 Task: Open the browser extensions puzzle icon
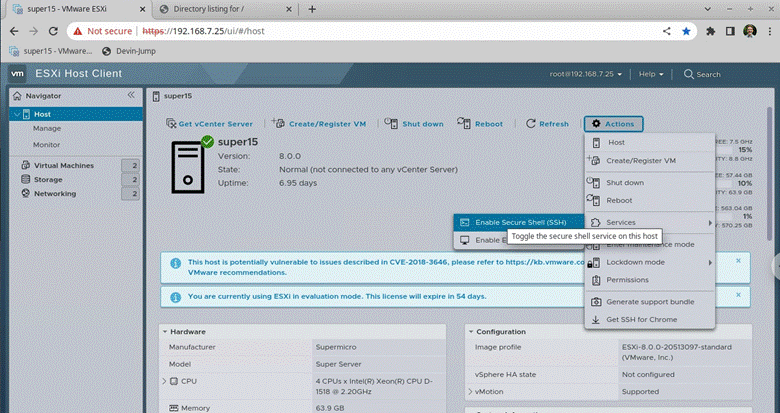tap(710, 31)
